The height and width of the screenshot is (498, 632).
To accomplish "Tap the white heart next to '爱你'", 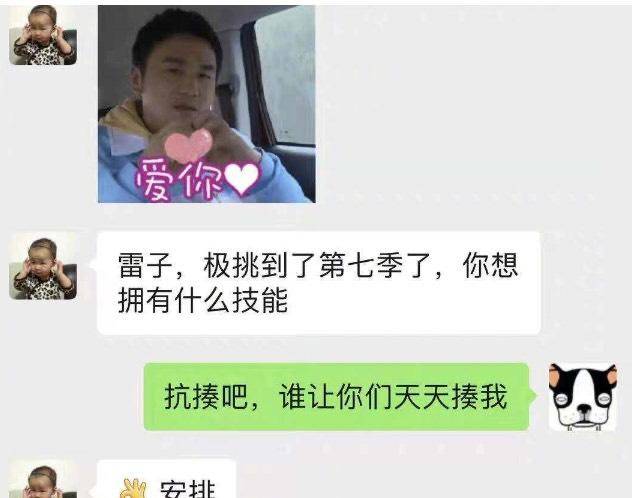I will point(241,179).
